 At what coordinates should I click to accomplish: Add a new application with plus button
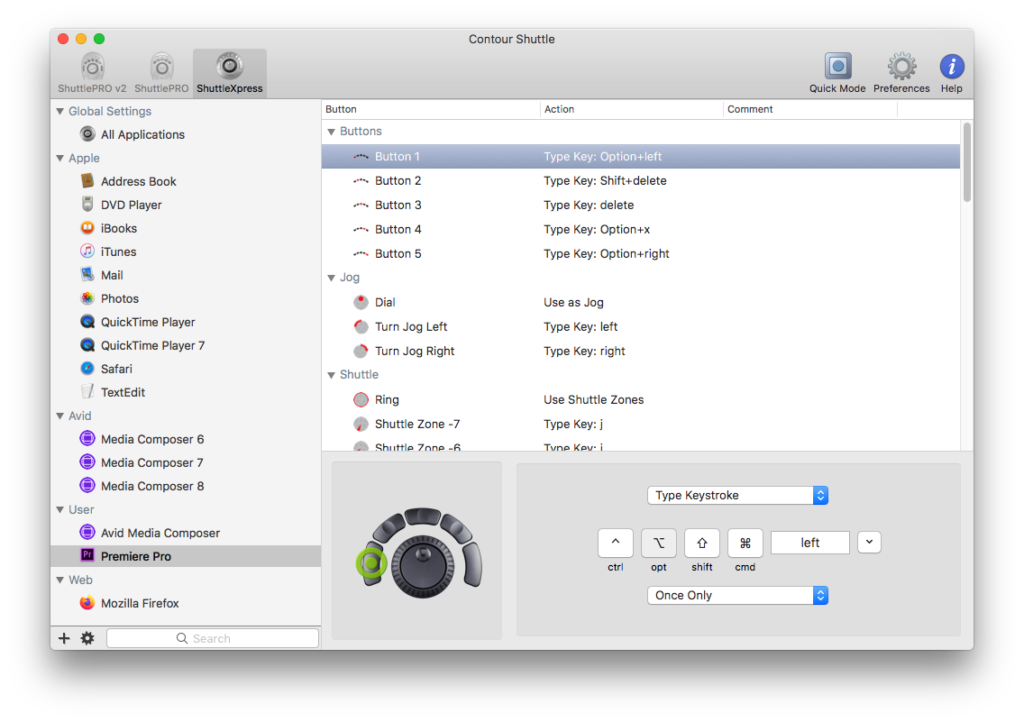64,638
